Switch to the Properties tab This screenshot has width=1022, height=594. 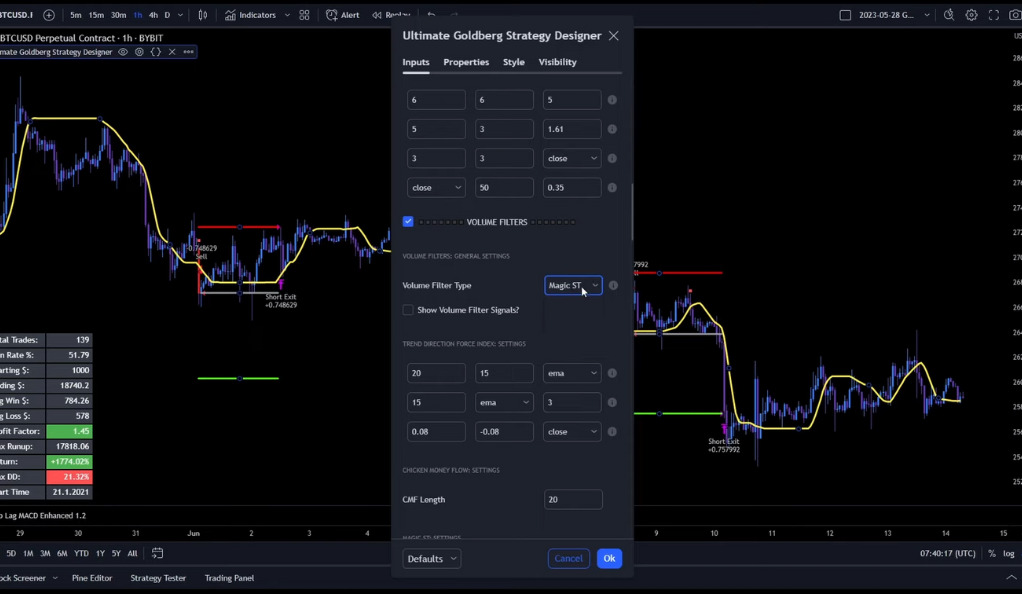coord(466,62)
